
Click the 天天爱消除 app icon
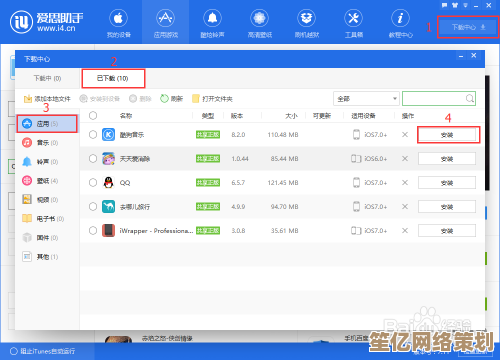[108, 159]
